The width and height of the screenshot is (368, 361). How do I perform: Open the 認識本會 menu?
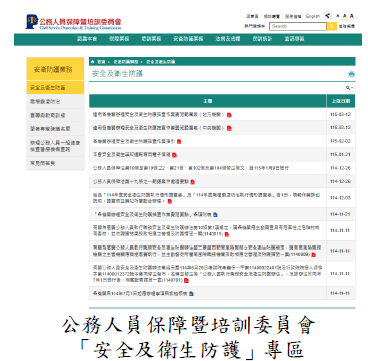tap(87, 39)
